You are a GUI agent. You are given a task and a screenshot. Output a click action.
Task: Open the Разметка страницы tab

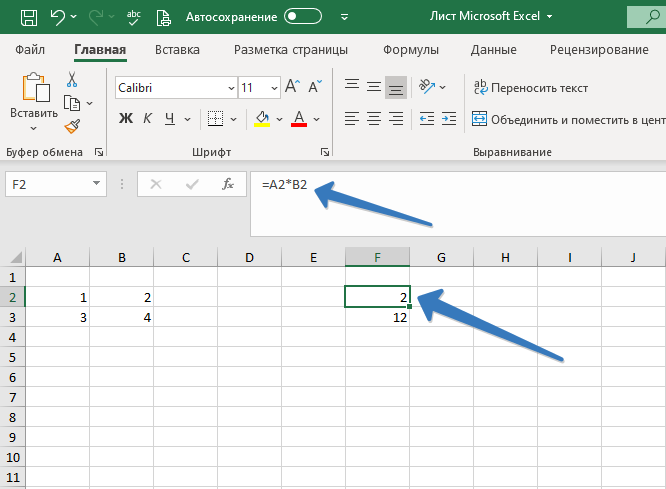click(x=291, y=50)
